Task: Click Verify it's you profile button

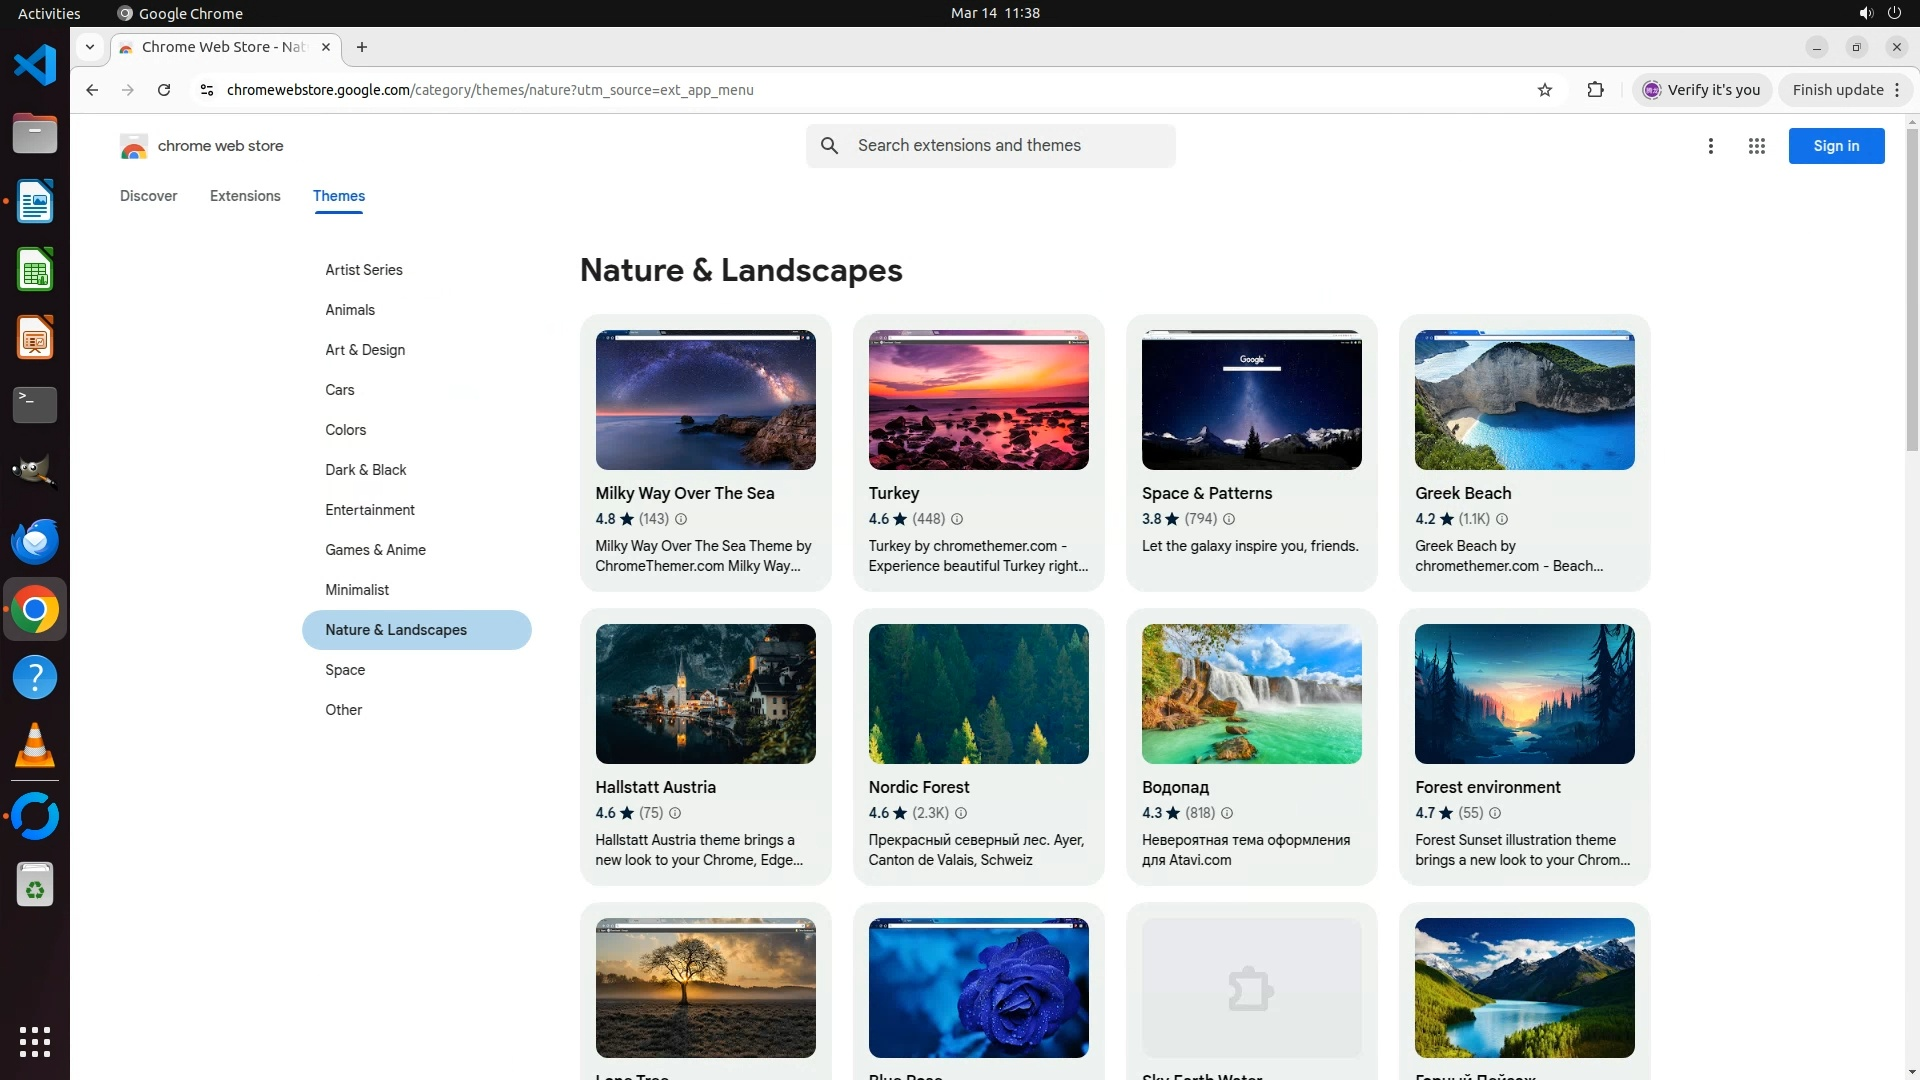Action: (x=1702, y=90)
